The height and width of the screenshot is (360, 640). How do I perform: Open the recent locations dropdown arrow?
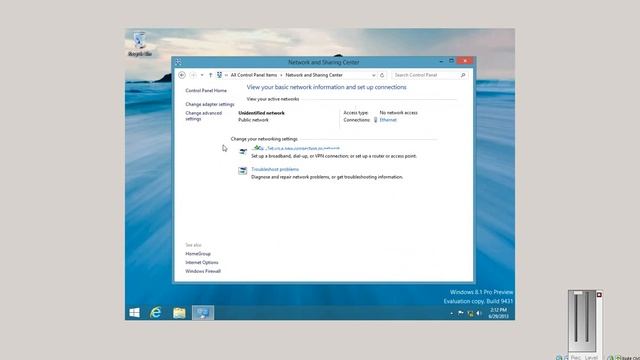pyautogui.click(x=202, y=75)
